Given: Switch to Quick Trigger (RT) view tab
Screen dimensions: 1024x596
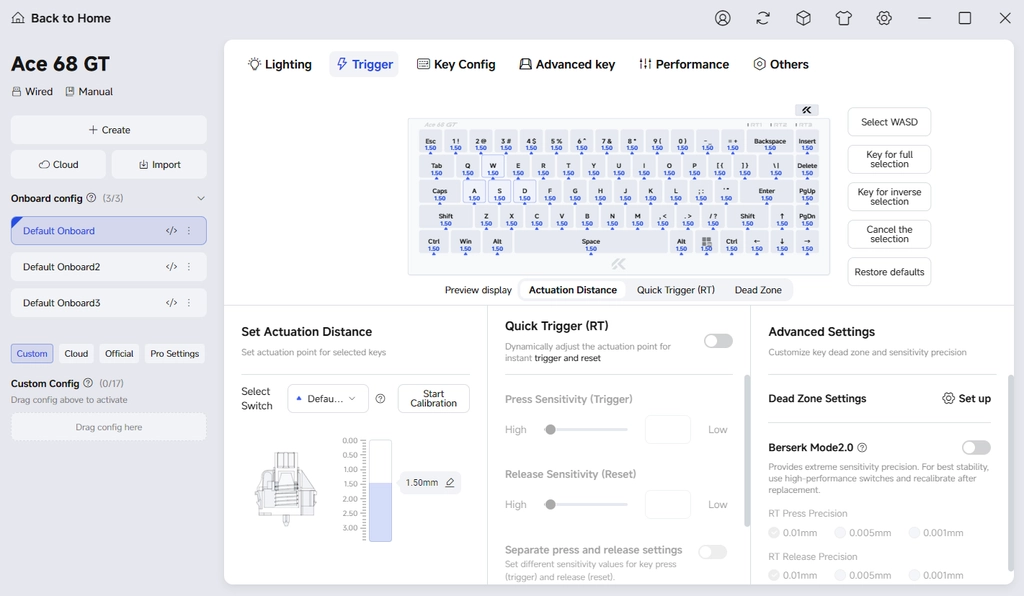Looking at the screenshot, I should tap(676, 290).
